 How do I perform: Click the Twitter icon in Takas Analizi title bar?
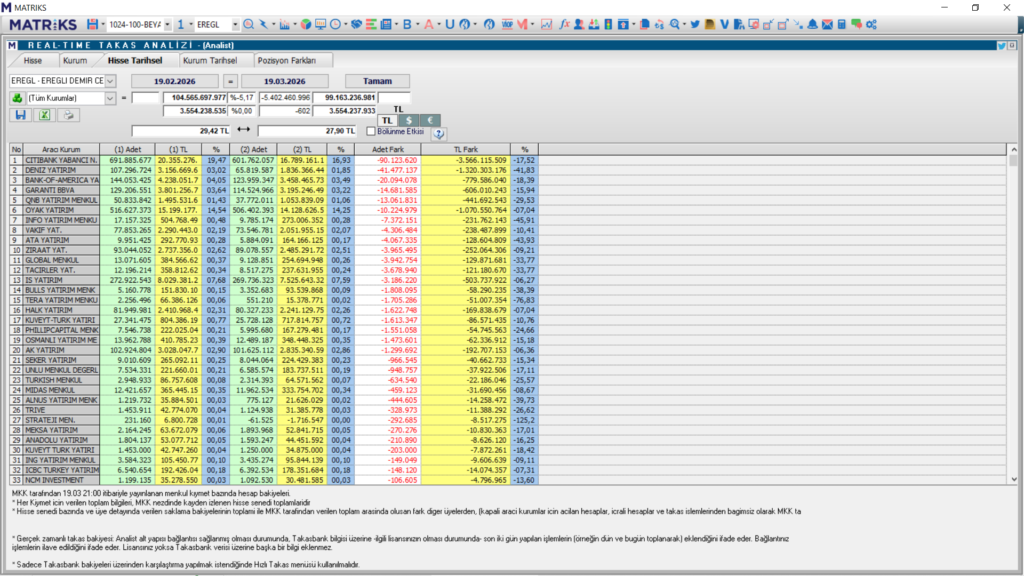point(1001,46)
